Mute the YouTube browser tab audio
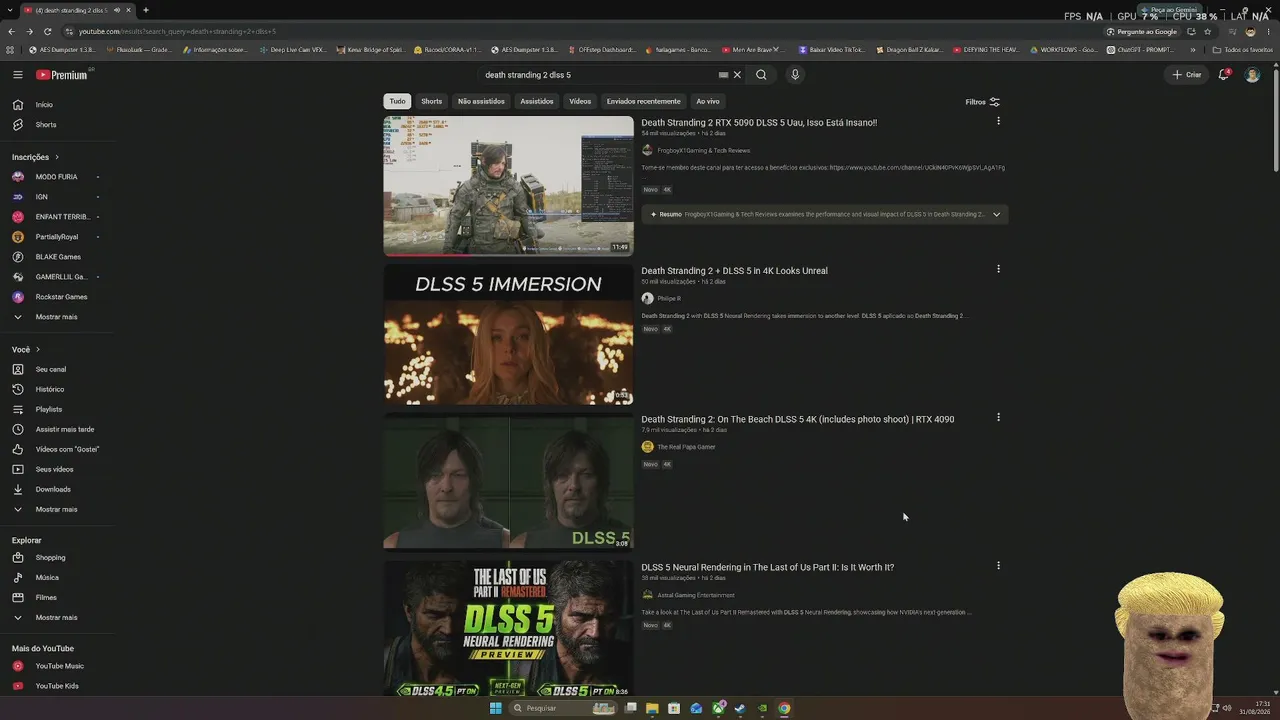This screenshot has height=720, width=1280. tap(117, 10)
